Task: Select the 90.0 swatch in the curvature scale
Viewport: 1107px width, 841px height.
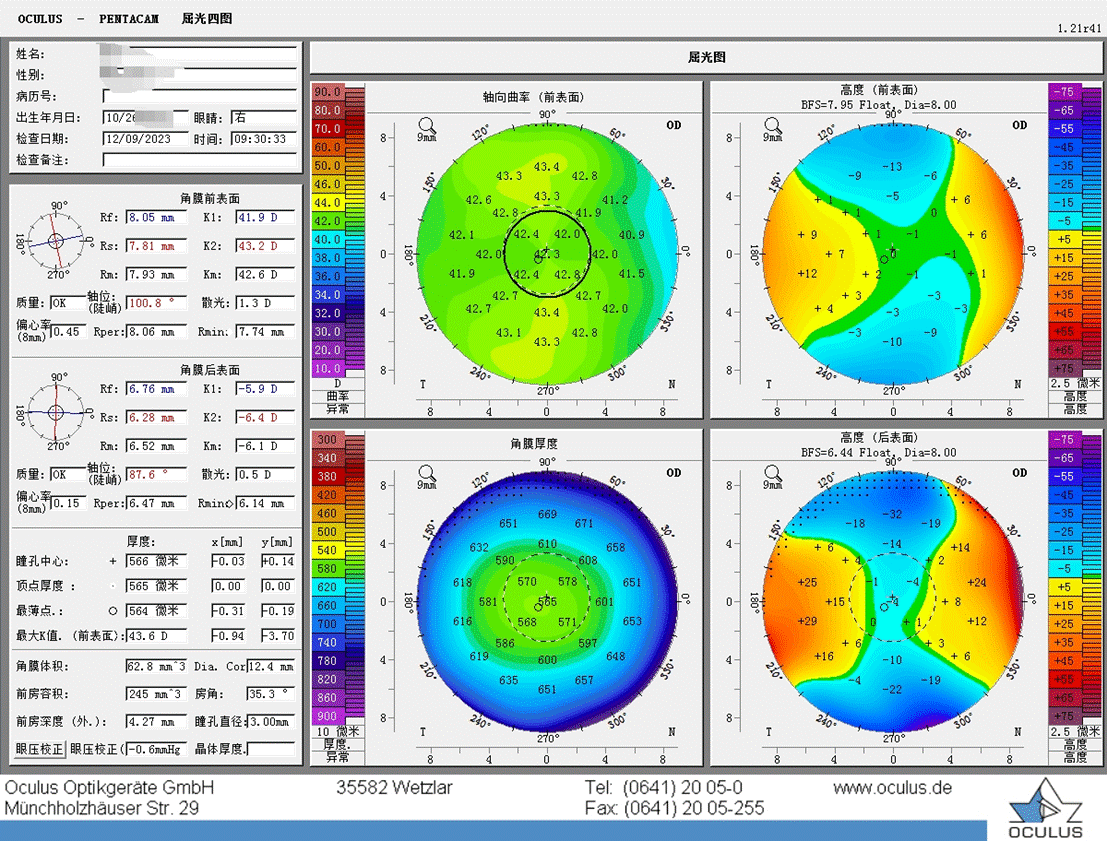Action: pyautogui.click(x=327, y=92)
